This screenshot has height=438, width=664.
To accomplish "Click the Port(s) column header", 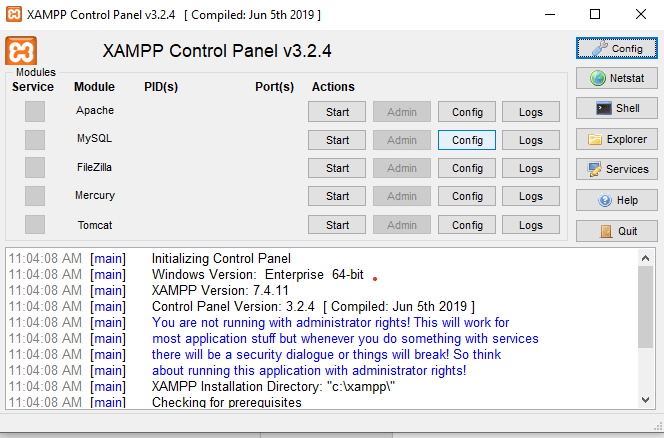I will (274, 86).
